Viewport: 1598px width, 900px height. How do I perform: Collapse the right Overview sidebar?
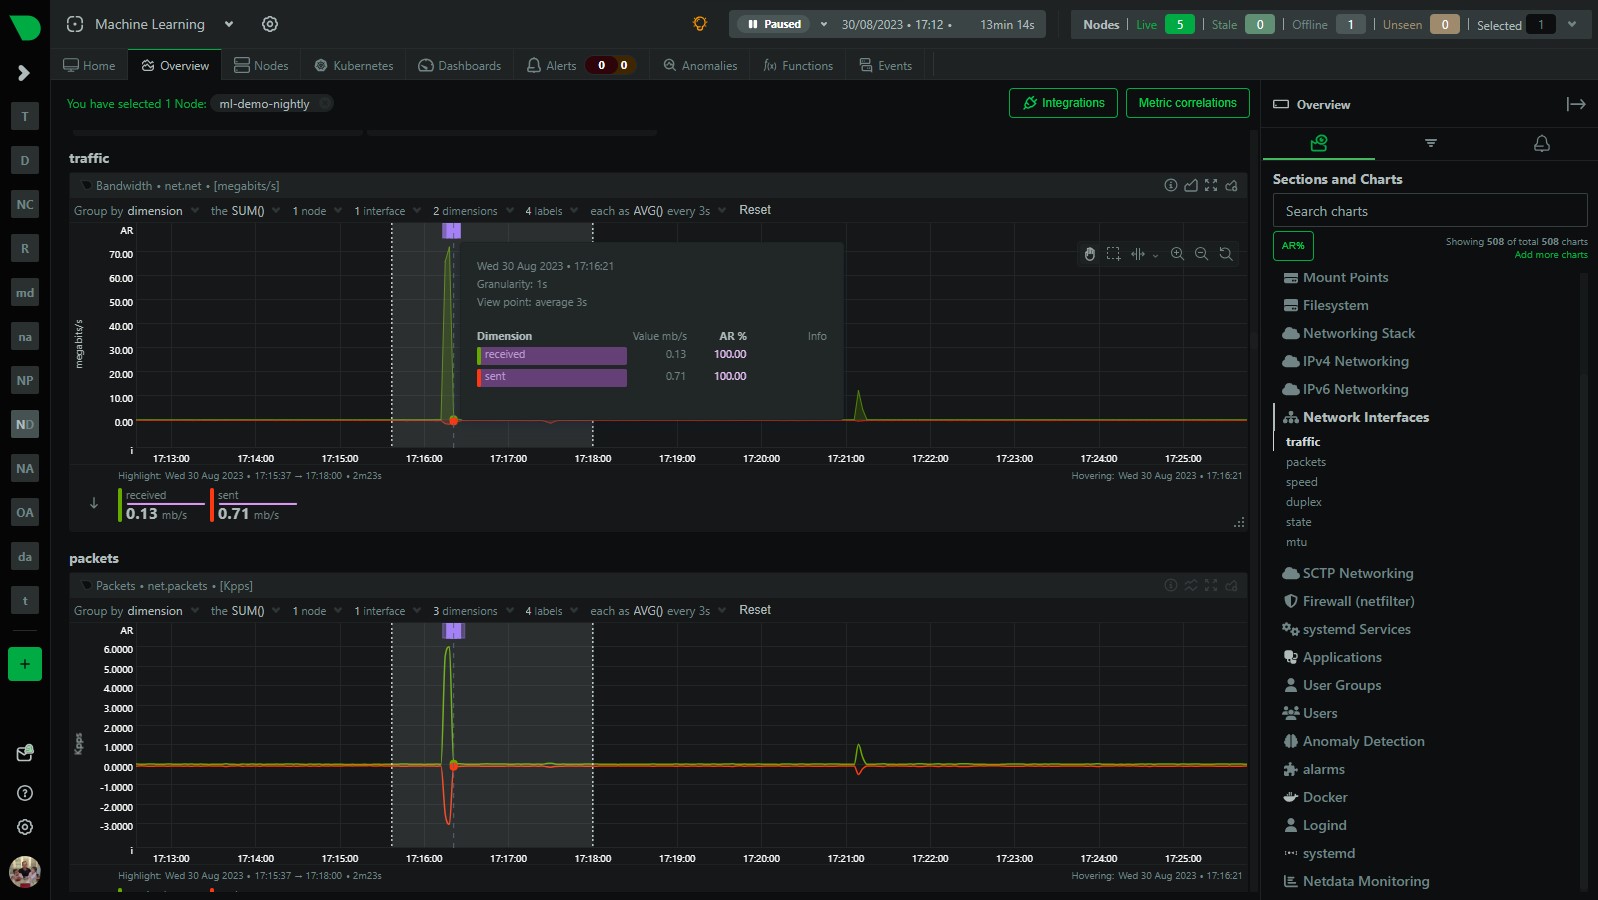(1575, 104)
